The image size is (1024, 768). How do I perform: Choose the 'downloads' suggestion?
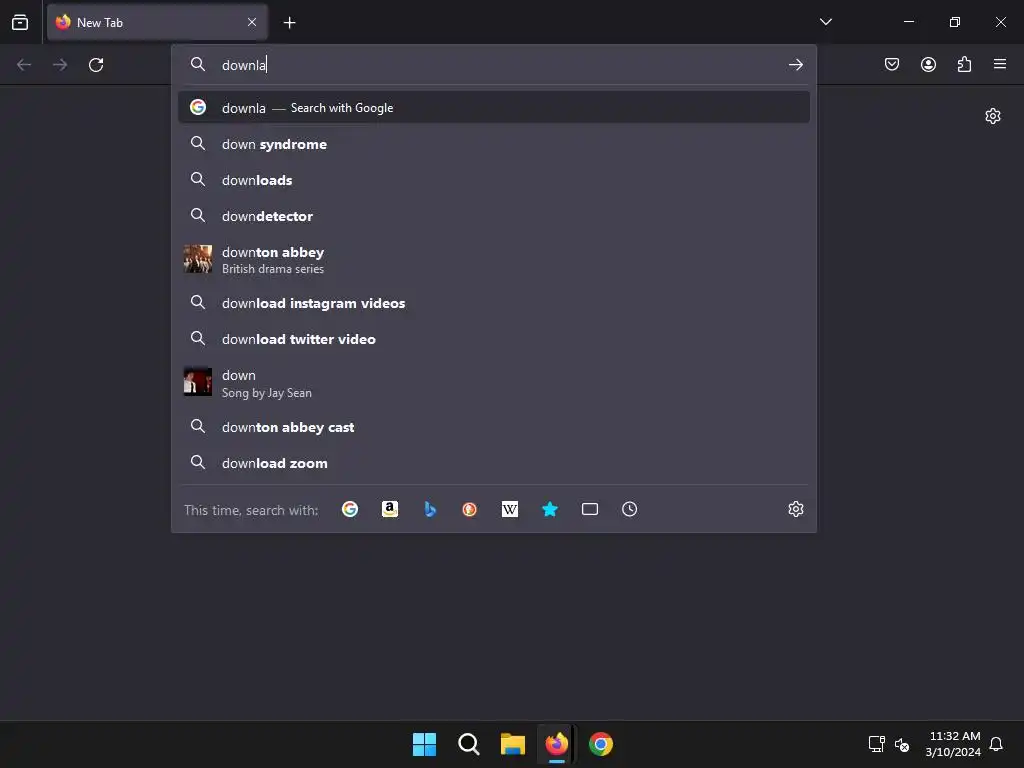[x=494, y=180]
